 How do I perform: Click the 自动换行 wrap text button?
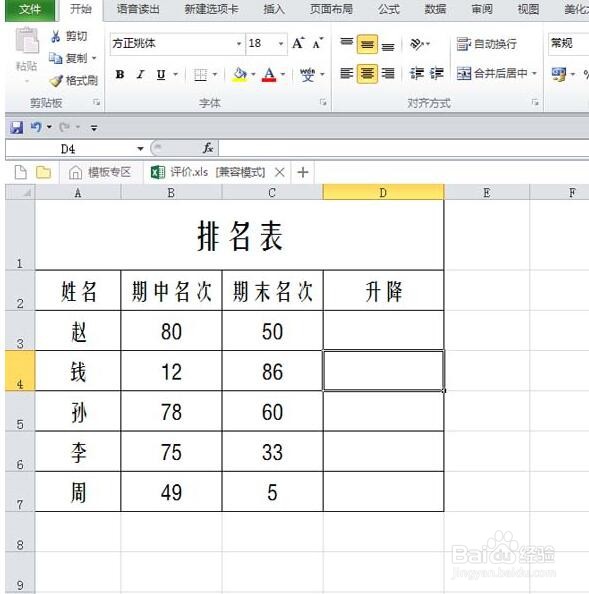pos(487,44)
